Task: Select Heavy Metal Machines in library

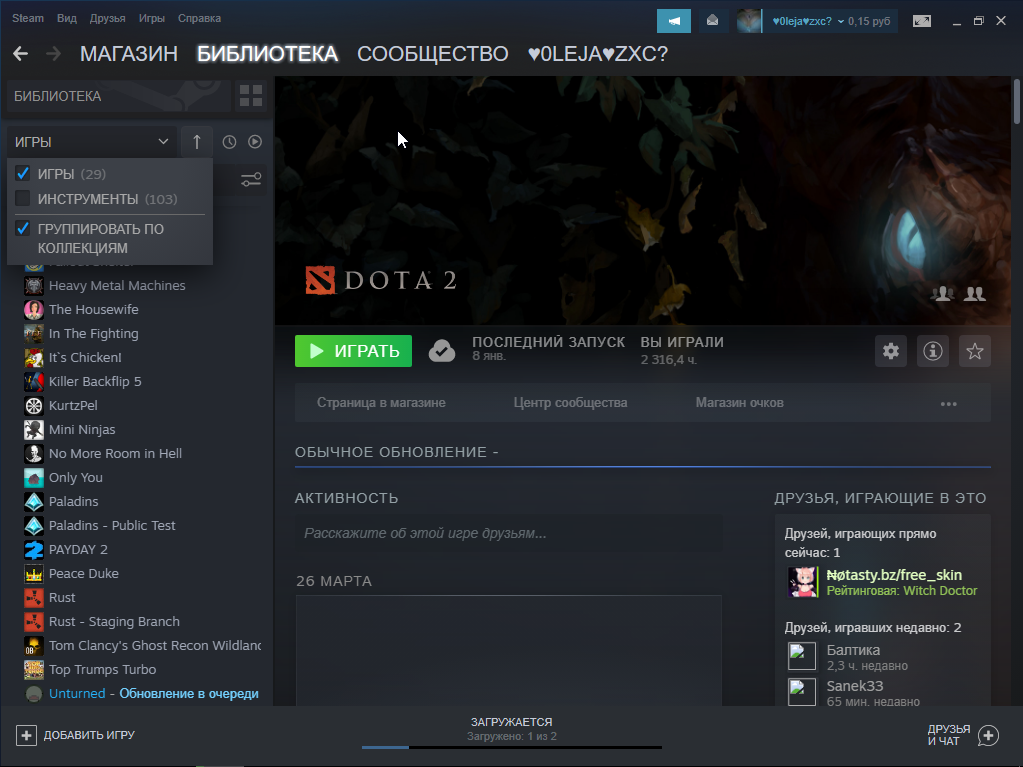Action: click(117, 286)
